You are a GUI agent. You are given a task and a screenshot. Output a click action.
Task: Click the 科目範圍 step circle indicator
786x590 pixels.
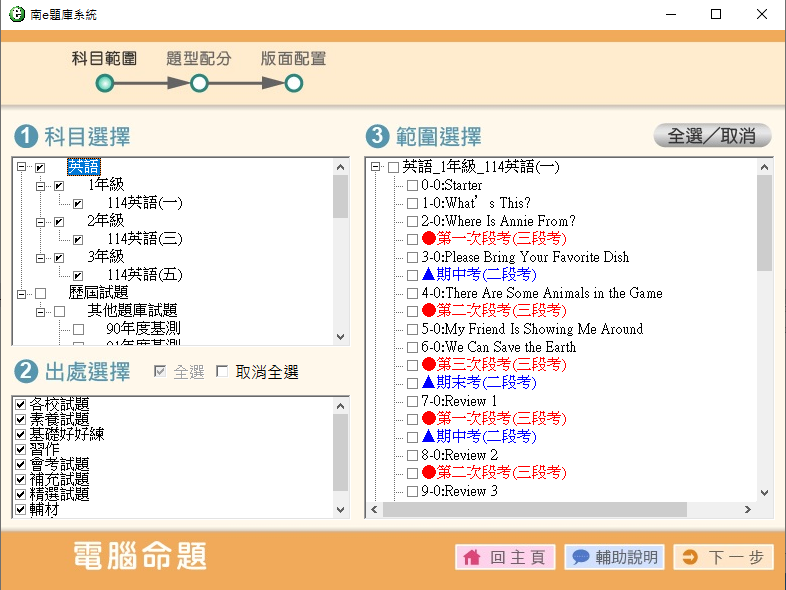click(x=104, y=83)
